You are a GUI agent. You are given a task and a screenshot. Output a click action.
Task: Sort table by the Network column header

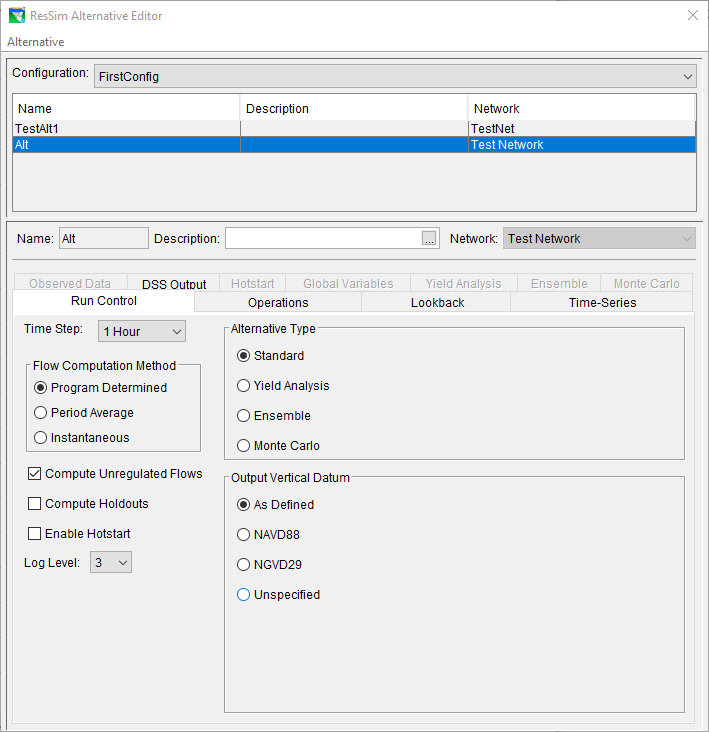tap(581, 108)
